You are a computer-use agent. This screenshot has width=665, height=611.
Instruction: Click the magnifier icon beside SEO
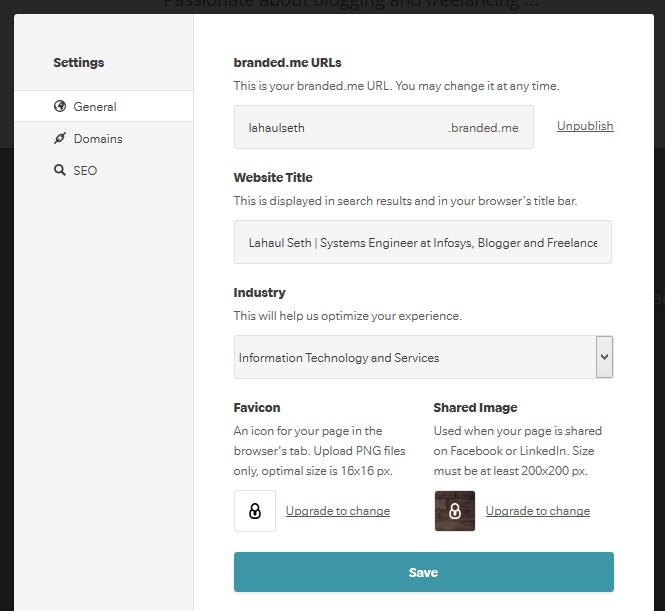pos(60,171)
